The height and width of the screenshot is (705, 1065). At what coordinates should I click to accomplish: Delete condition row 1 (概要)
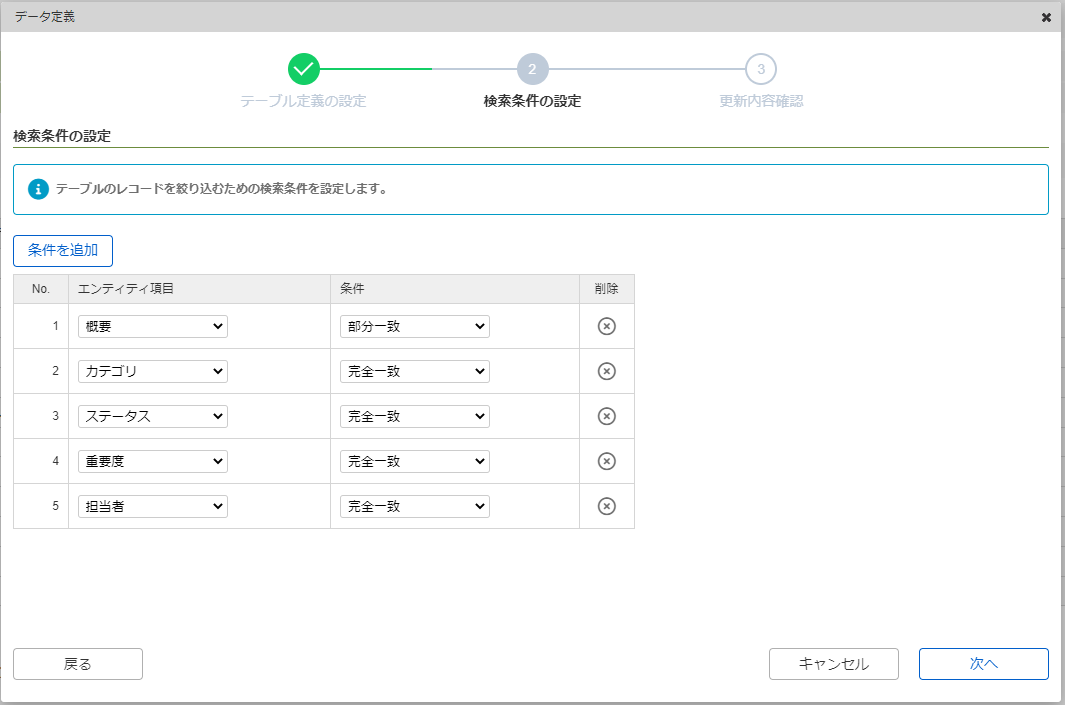607,326
